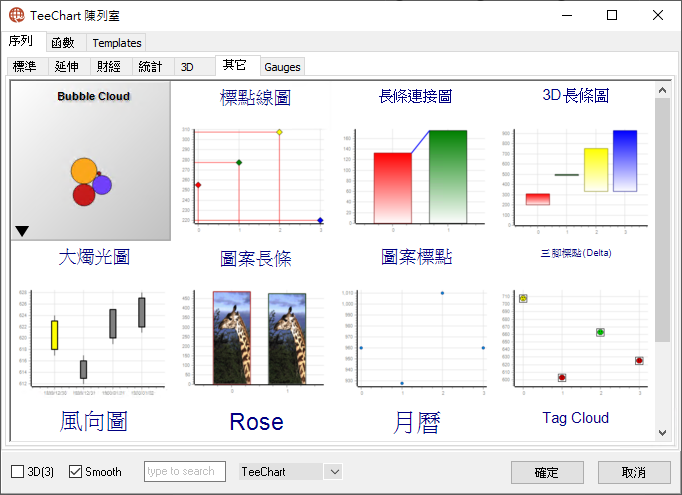
Task: Confirm with the 確定 button
Action: tap(547, 472)
